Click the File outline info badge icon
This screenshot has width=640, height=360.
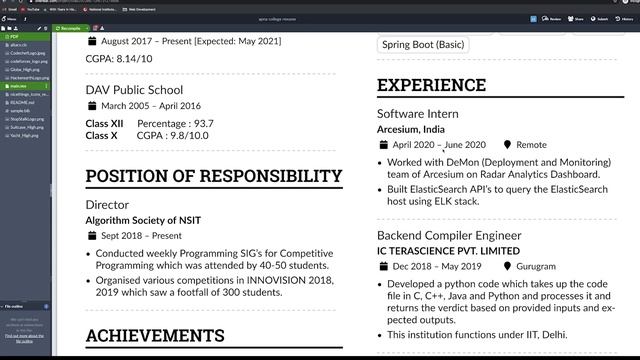[46, 307]
